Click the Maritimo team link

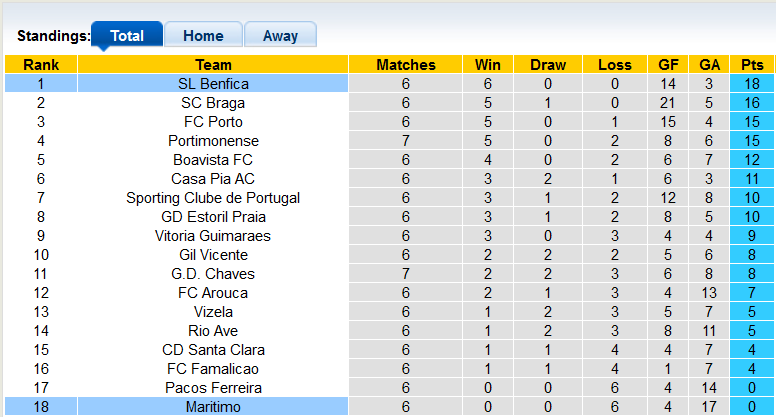pyautogui.click(x=213, y=407)
